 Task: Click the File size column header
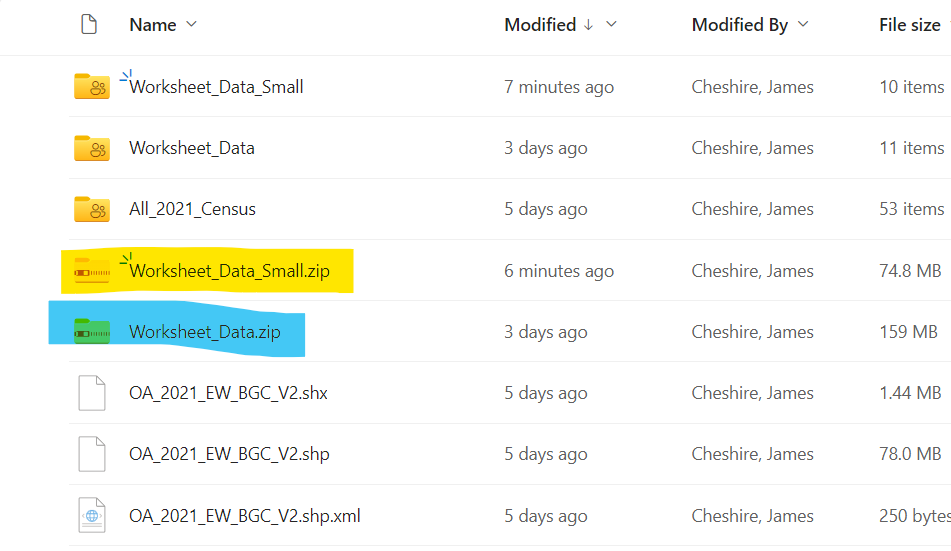pyautogui.click(x=909, y=25)
